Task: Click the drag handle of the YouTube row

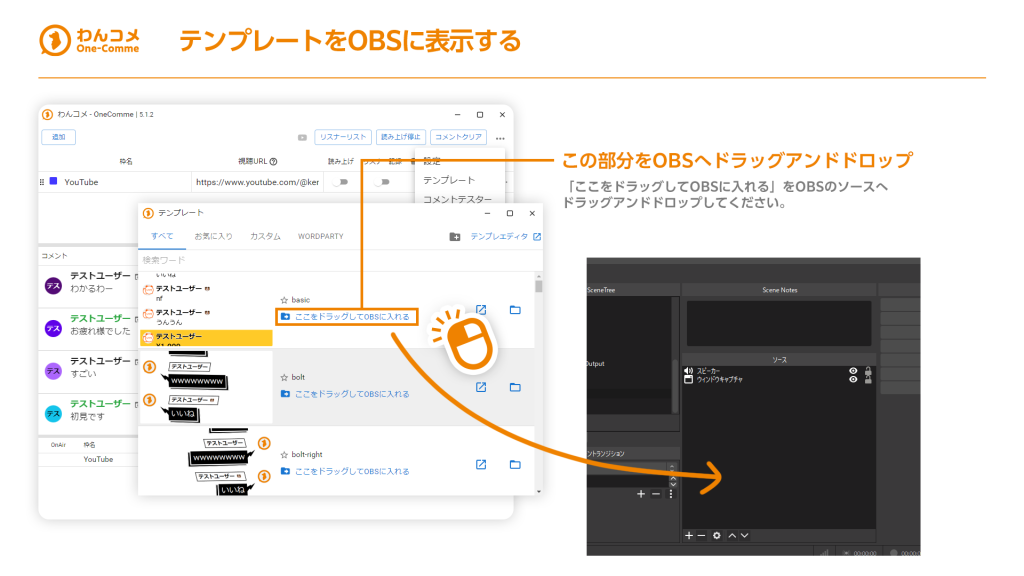Action: coord(42,182)
